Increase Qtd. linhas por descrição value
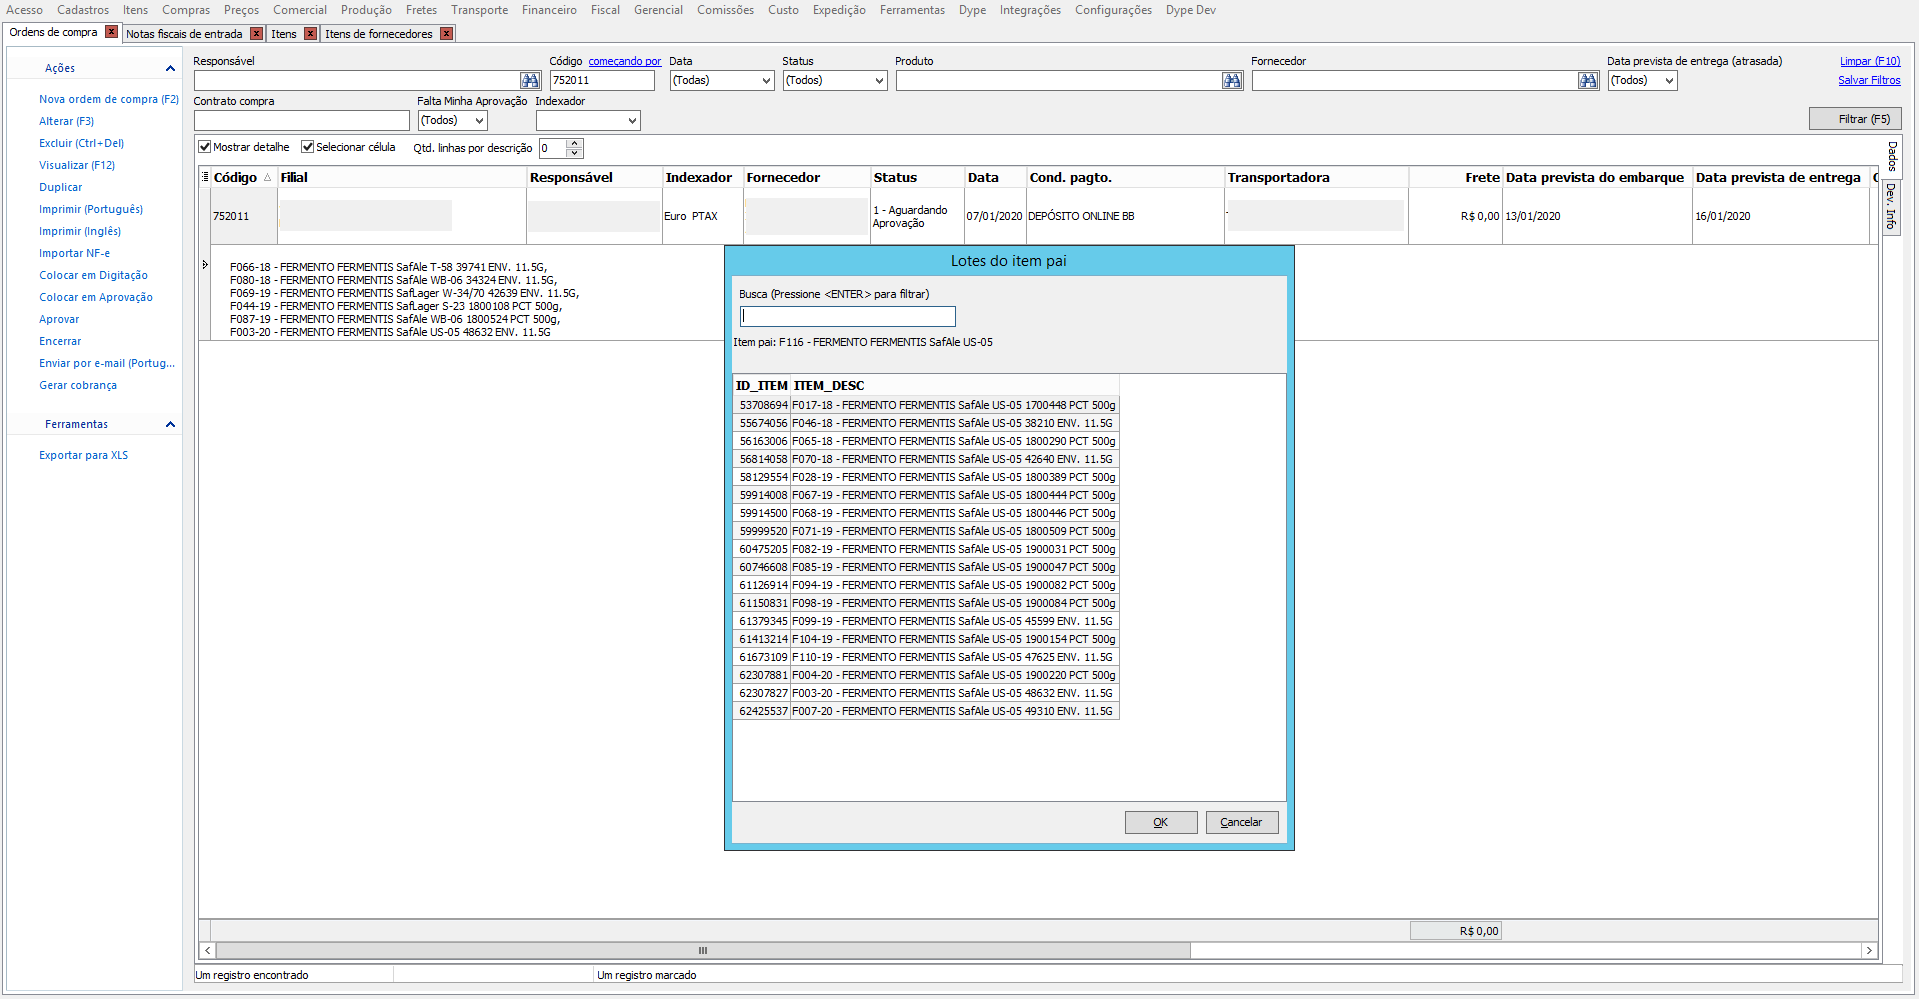1919x999 pixels. tap(575, 143)
